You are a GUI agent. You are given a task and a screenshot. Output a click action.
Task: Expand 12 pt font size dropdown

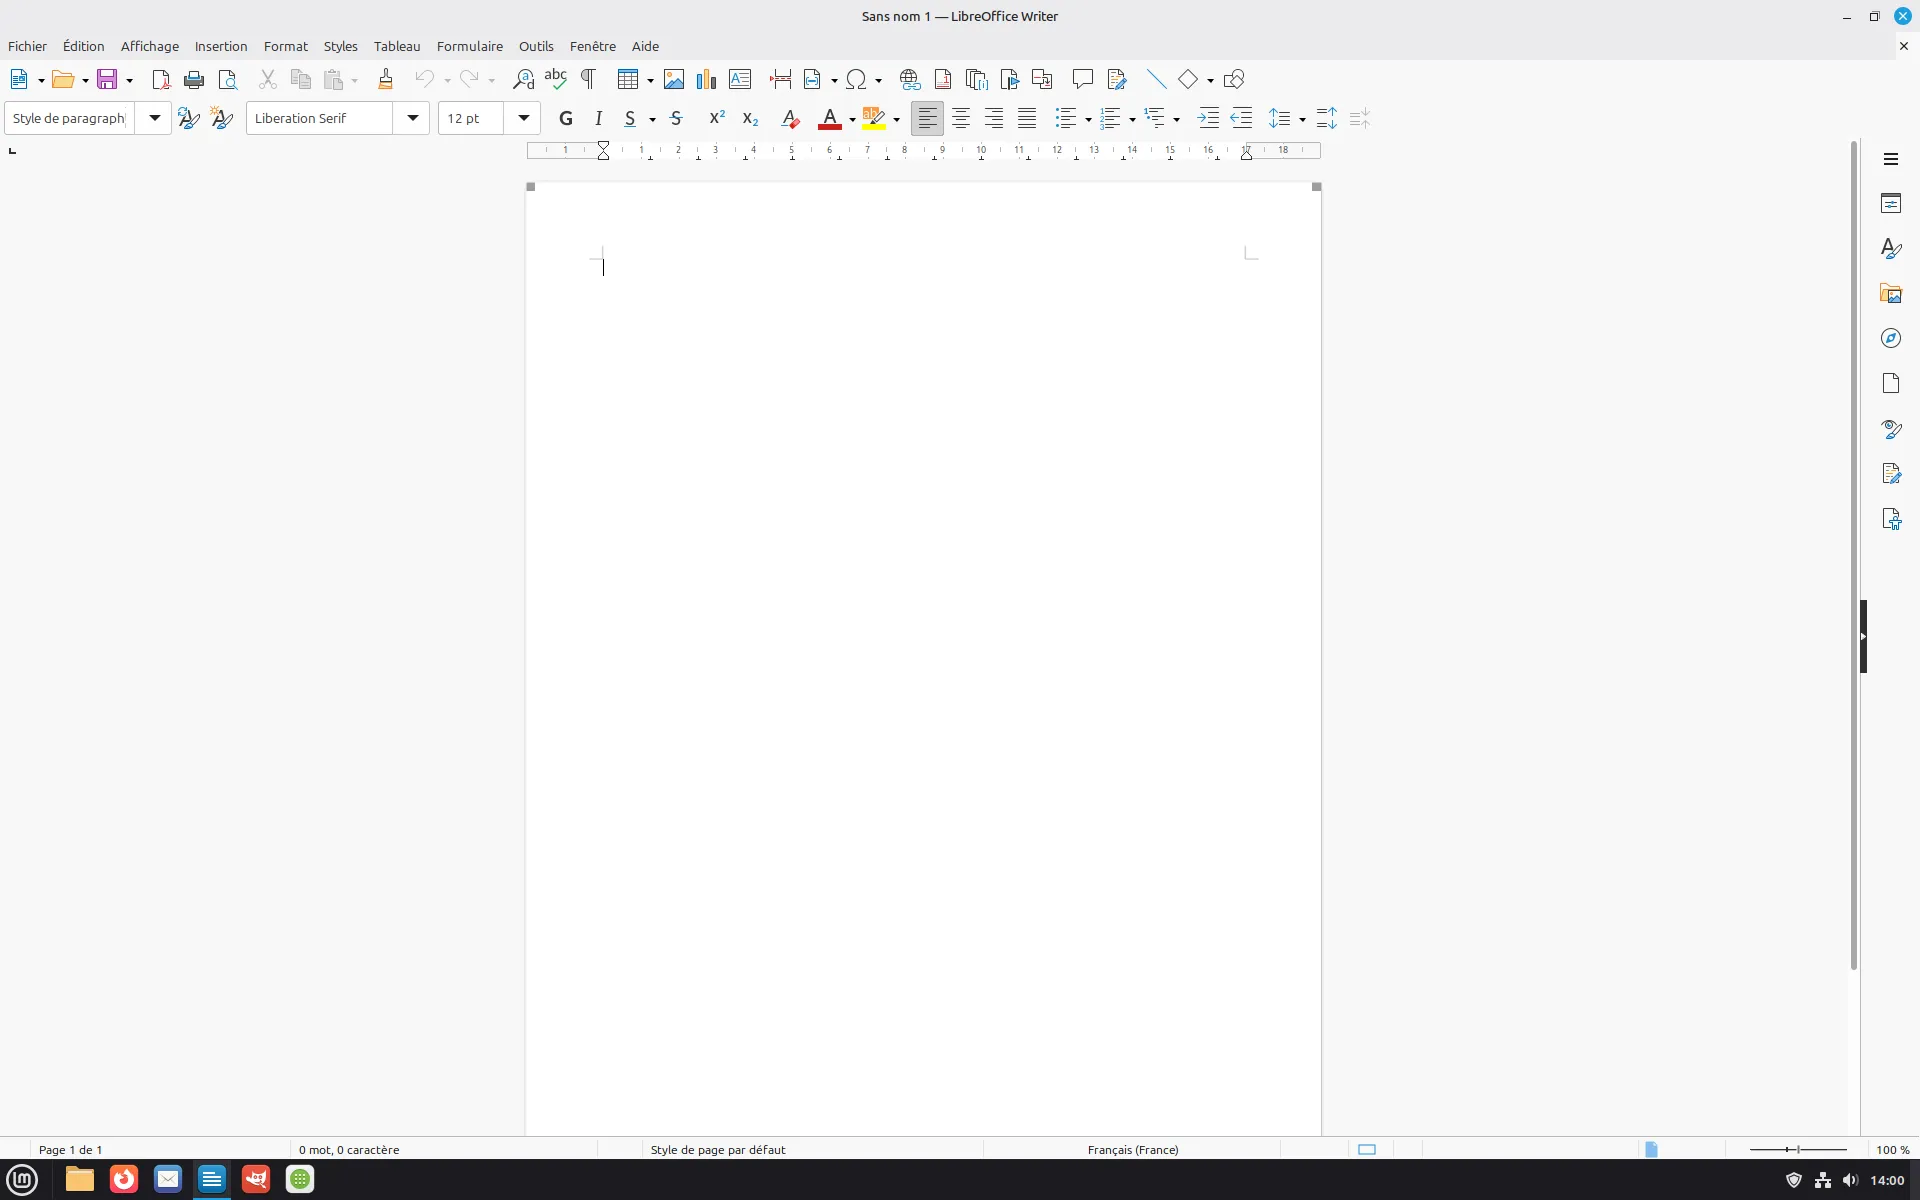[x=523, y=118]
